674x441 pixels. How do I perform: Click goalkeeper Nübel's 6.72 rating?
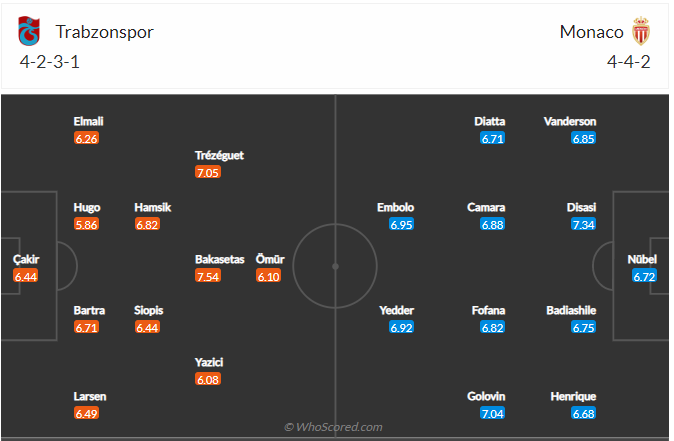tap(644, 275)
